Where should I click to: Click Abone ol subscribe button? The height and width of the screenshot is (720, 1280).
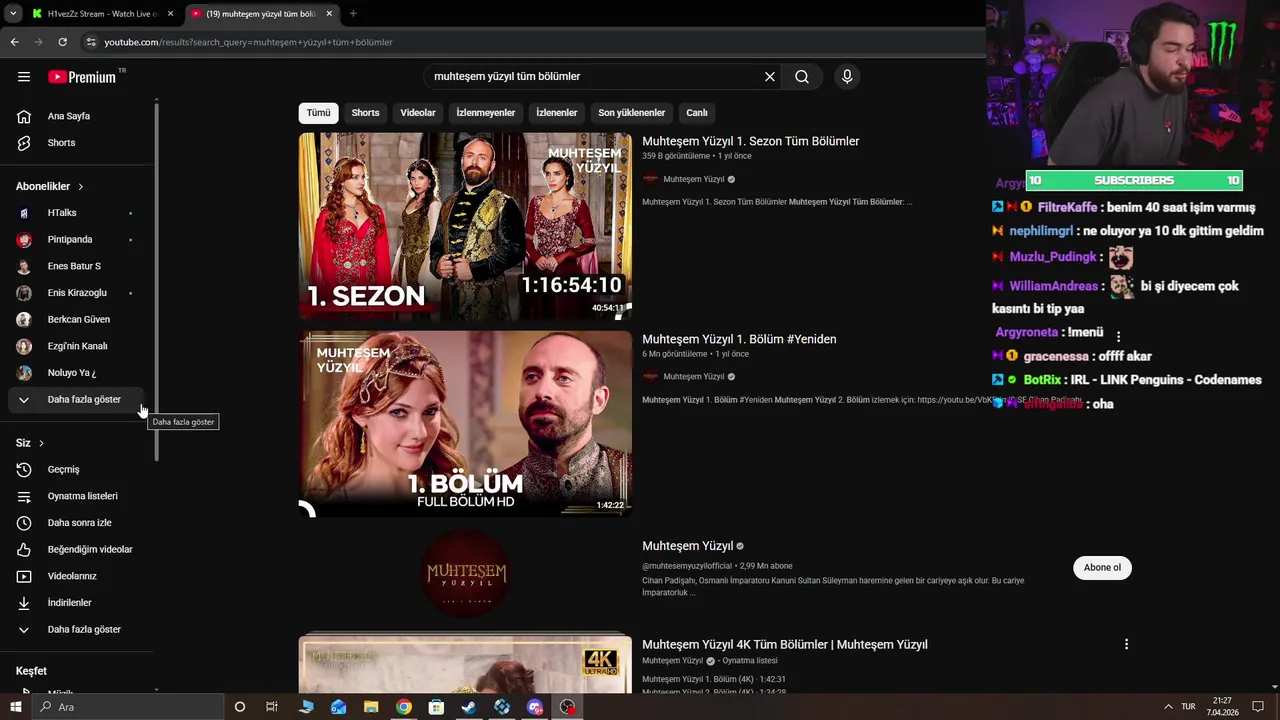coord(1102,568)
